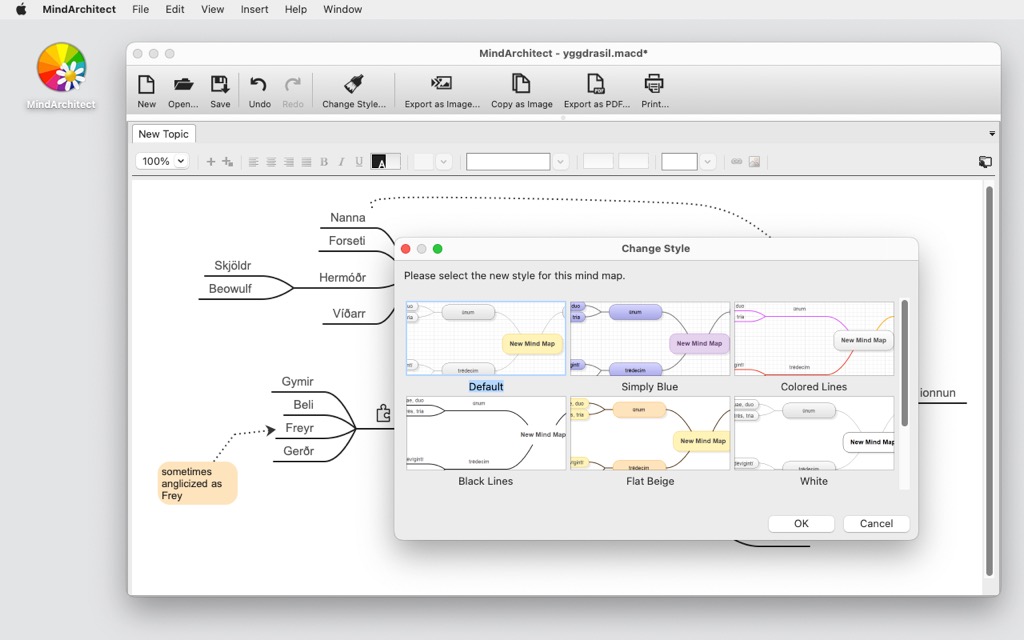Confirm the style change with OK
Screen dimensions: 1024x640
801,523
